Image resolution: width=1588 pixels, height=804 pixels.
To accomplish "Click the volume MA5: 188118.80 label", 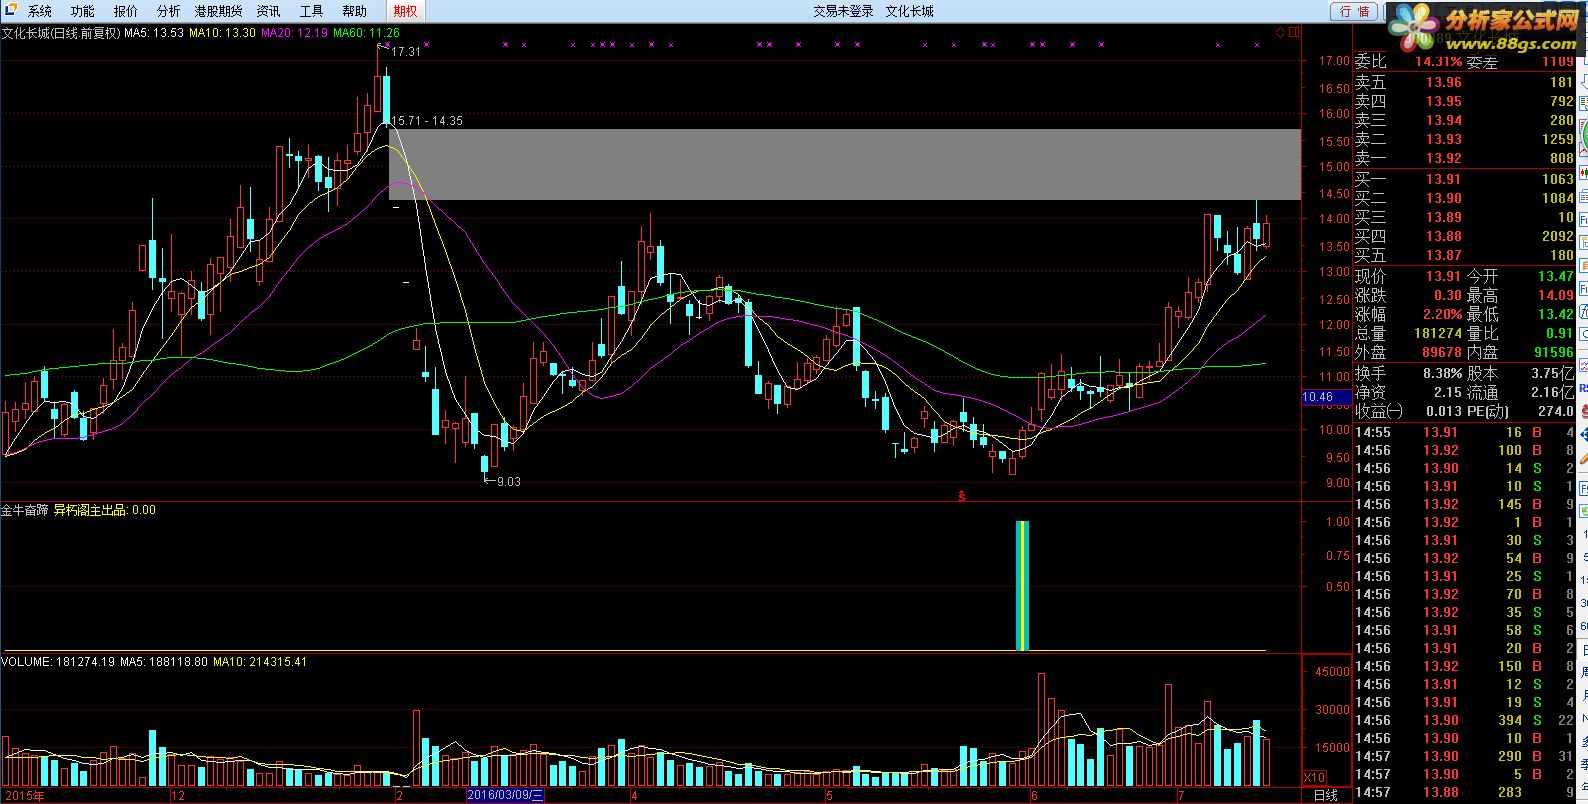I will click(x=164, y=662).
